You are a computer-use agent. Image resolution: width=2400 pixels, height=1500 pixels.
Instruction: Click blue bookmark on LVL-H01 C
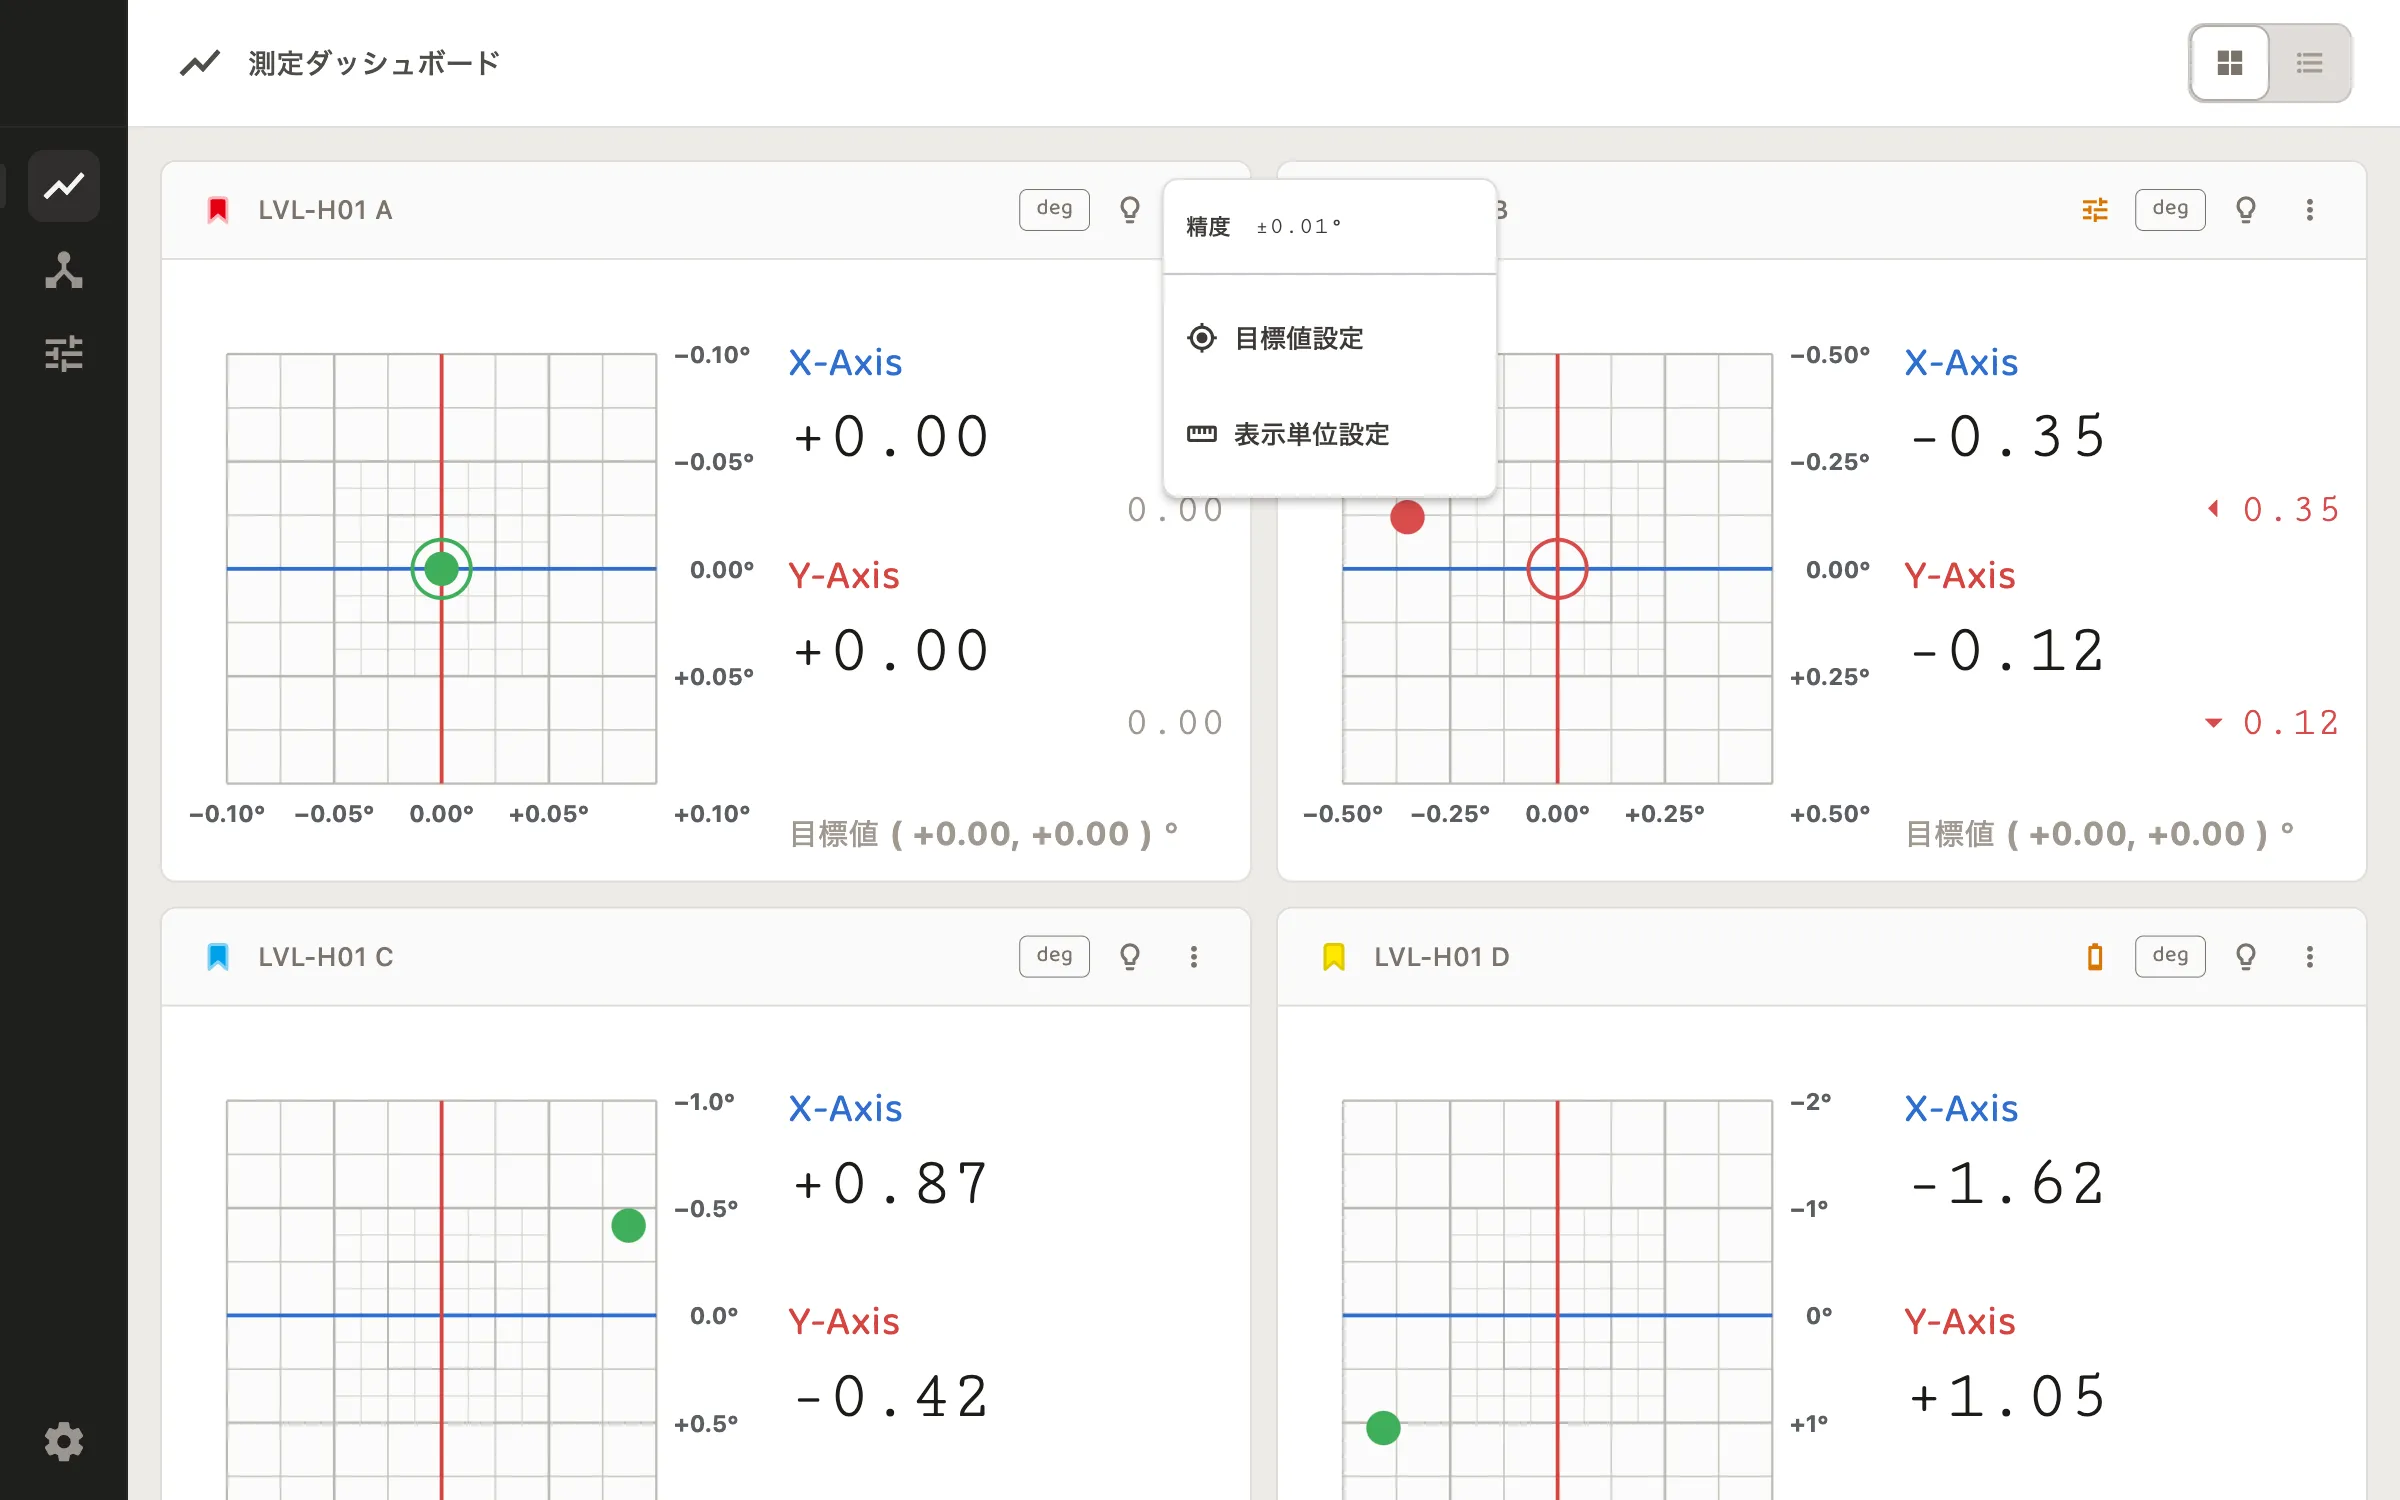(x=218, y=957)
